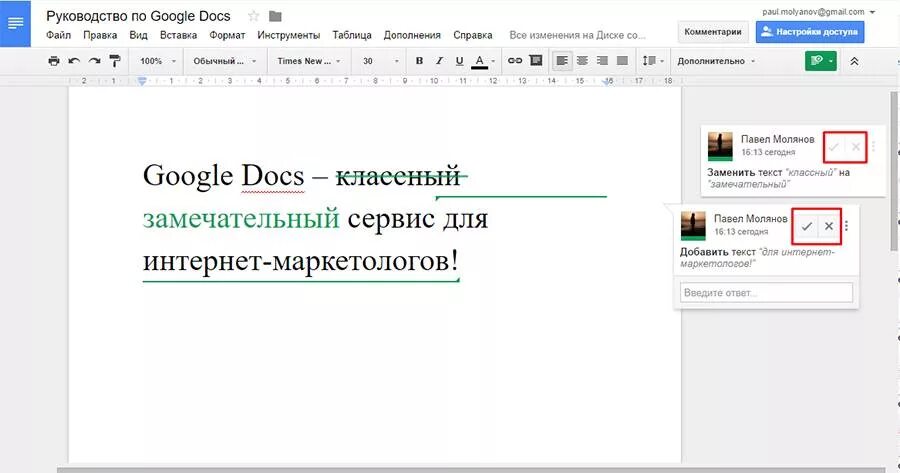The height and width of the screenshot is (473, 900).
Task: Open the paul.molyanov account dropdown
Action: tap(818, 11)
